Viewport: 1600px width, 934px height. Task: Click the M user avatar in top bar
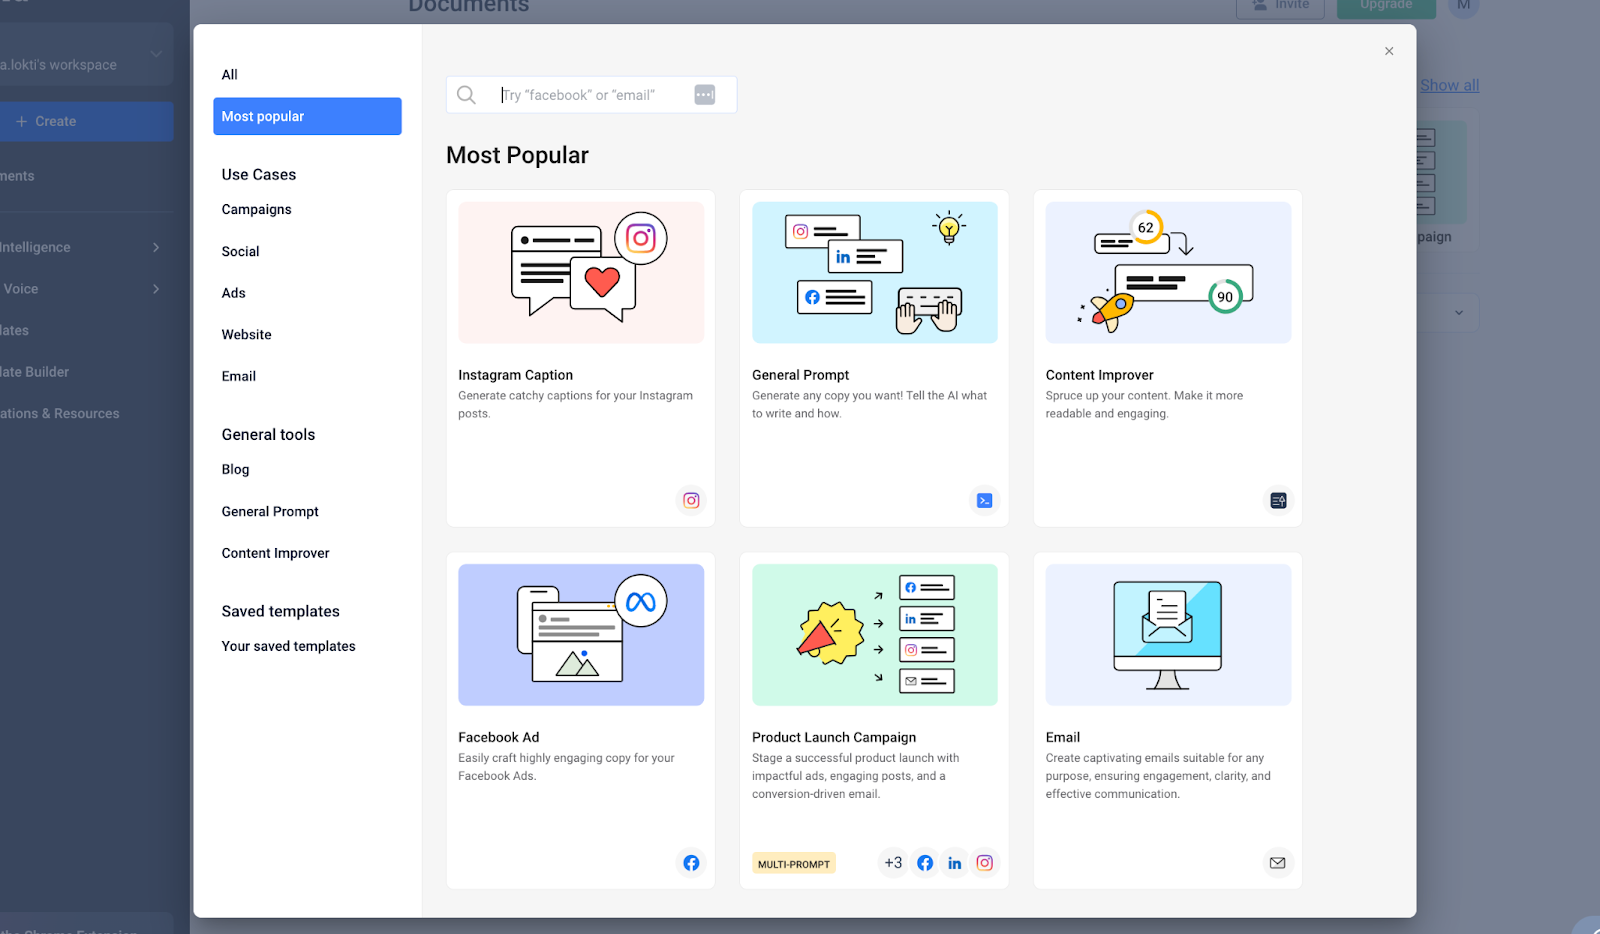1464,7
